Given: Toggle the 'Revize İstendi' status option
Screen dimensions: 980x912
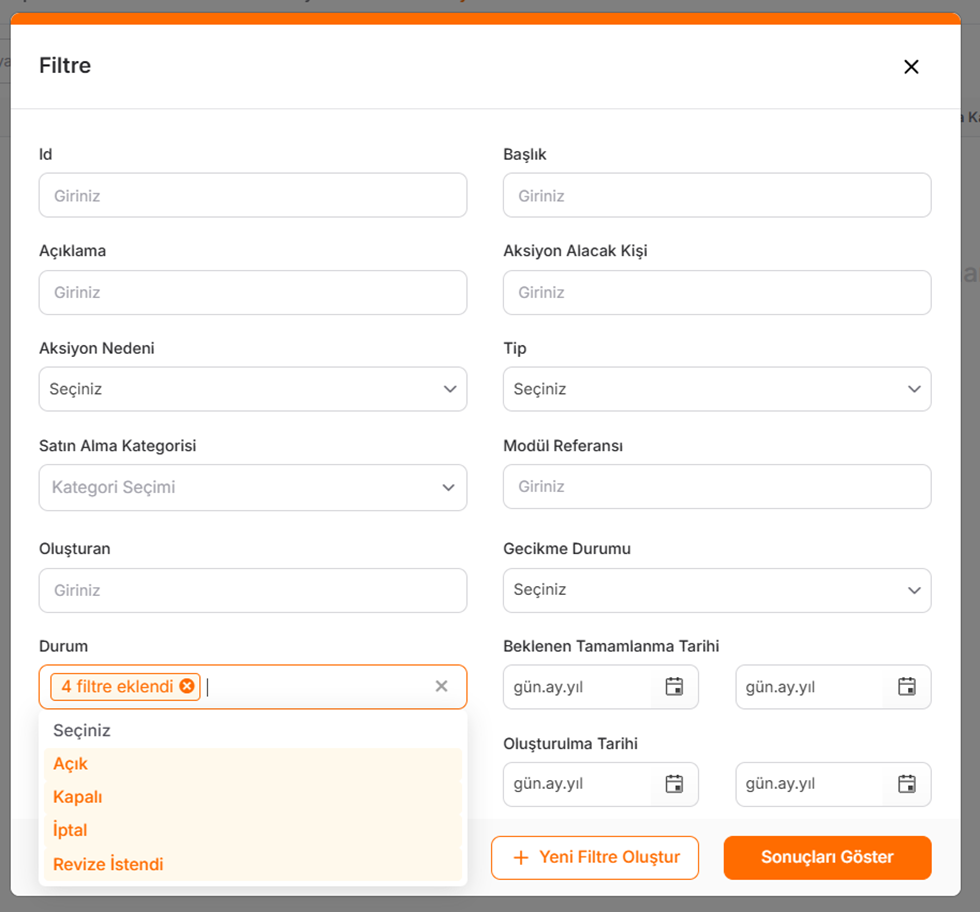Looking at the screenshot, I should coord(252,864).
